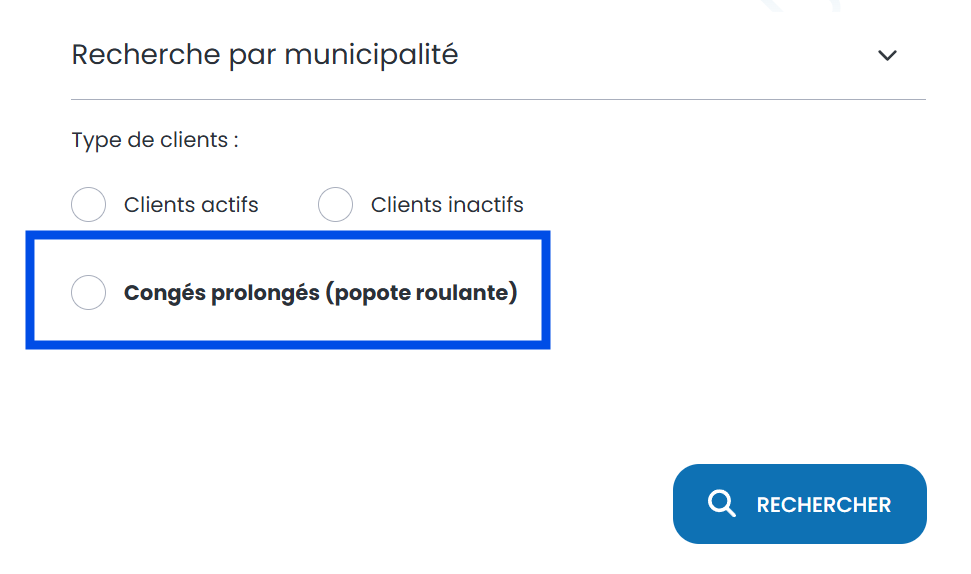Expand the Recherche par municipalité chevron
Image resolution: width=971 pixels, height=574 pixels.
click(887, 55)
